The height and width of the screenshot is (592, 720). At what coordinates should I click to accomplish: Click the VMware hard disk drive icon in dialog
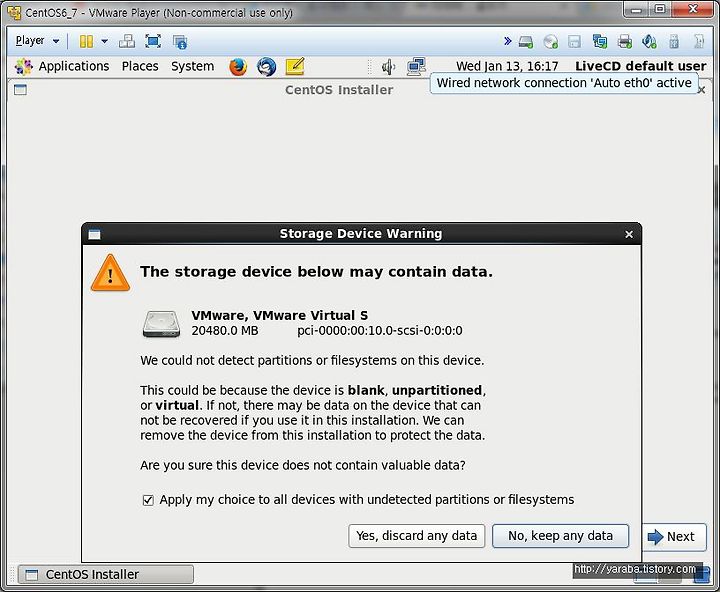(161, 324)
